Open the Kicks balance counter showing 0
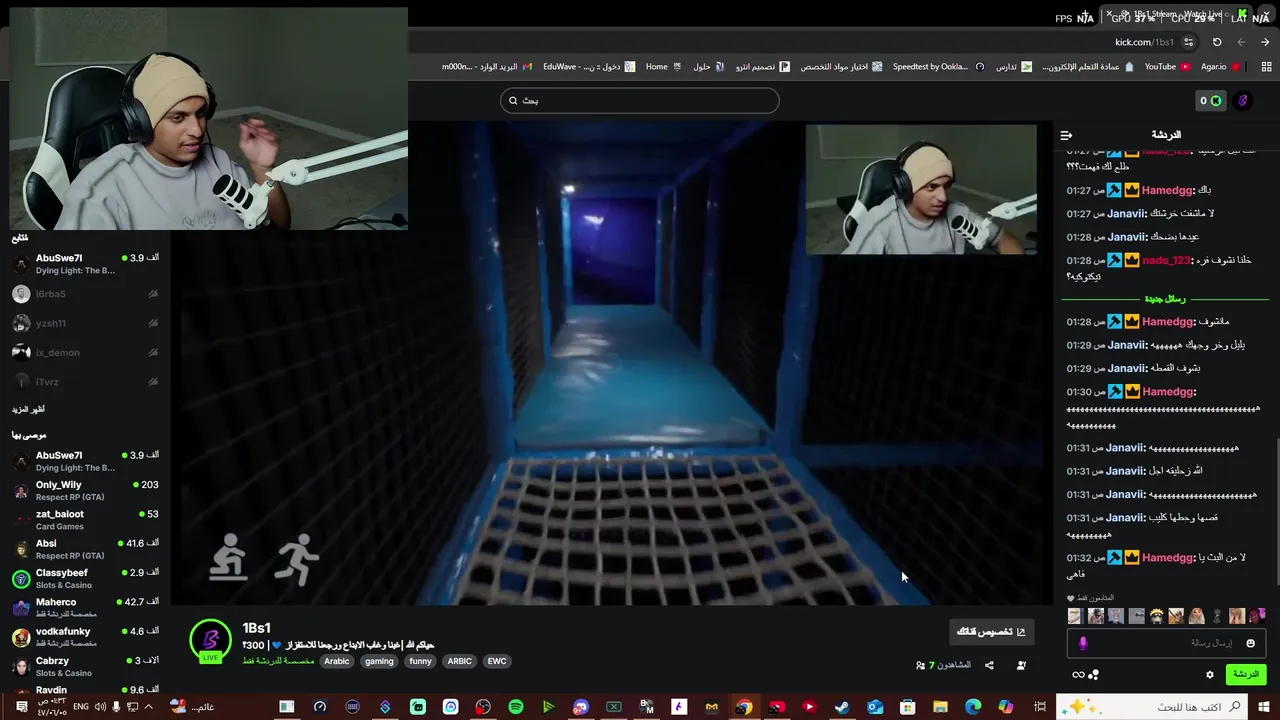1280x720 pixels. click(x=1210, y=100)
